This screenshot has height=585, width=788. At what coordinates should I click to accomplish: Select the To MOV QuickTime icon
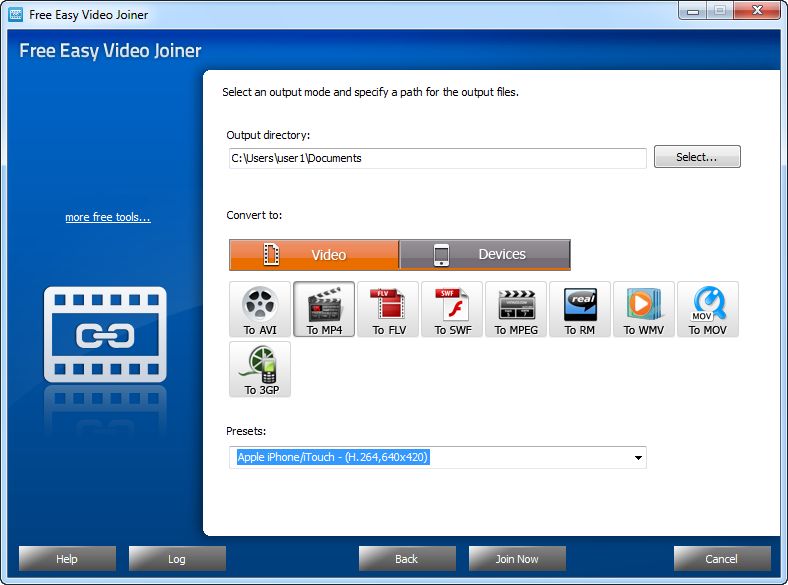click(x=708, y=309)
